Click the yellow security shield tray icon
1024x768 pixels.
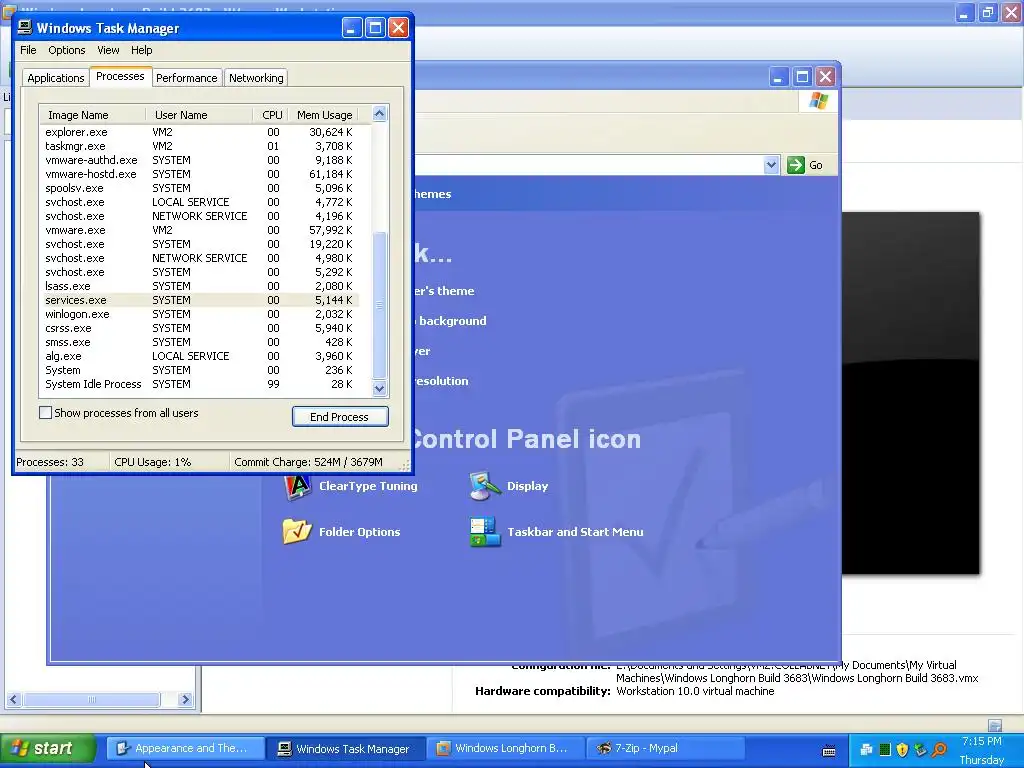point(903,750)
